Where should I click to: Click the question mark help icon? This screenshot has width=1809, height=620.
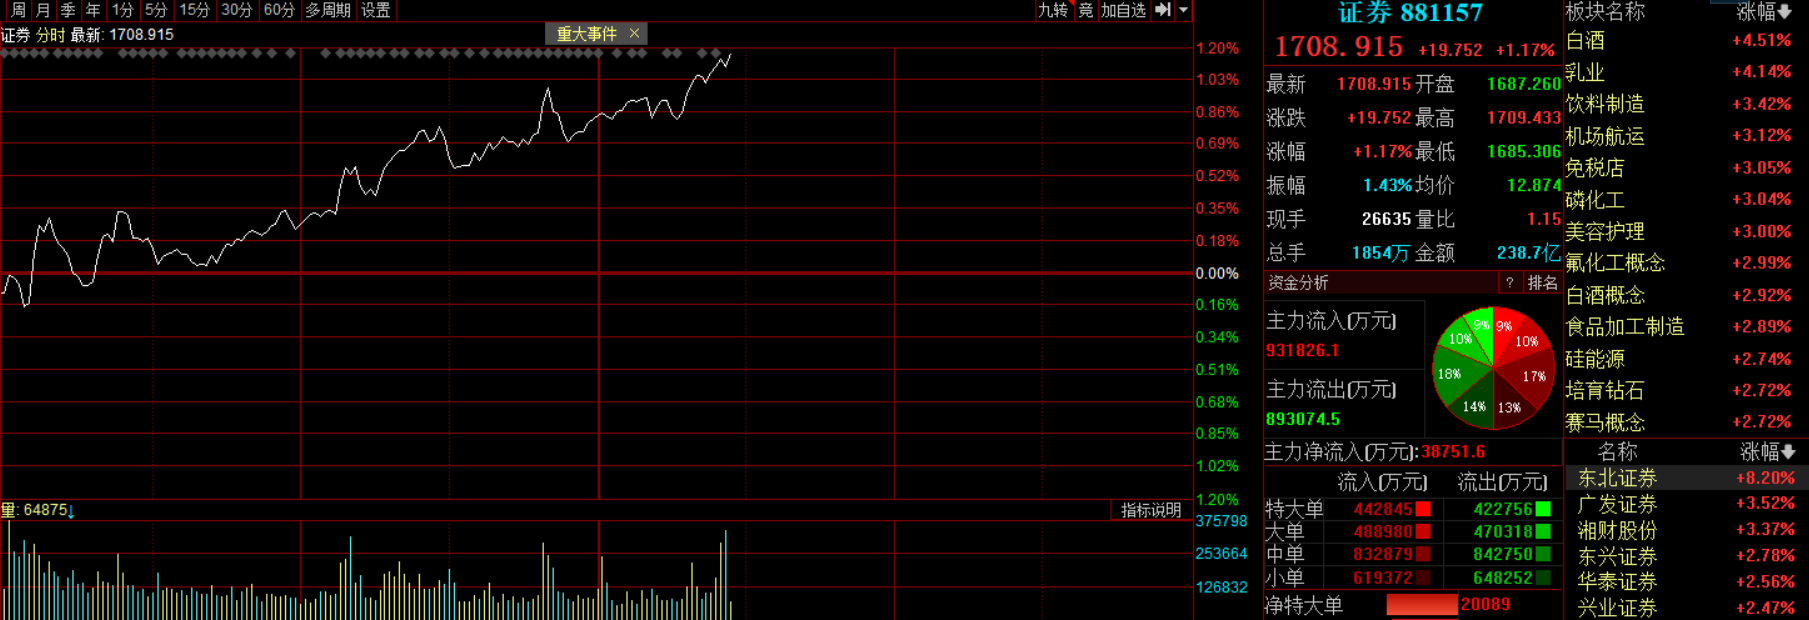1510,283
